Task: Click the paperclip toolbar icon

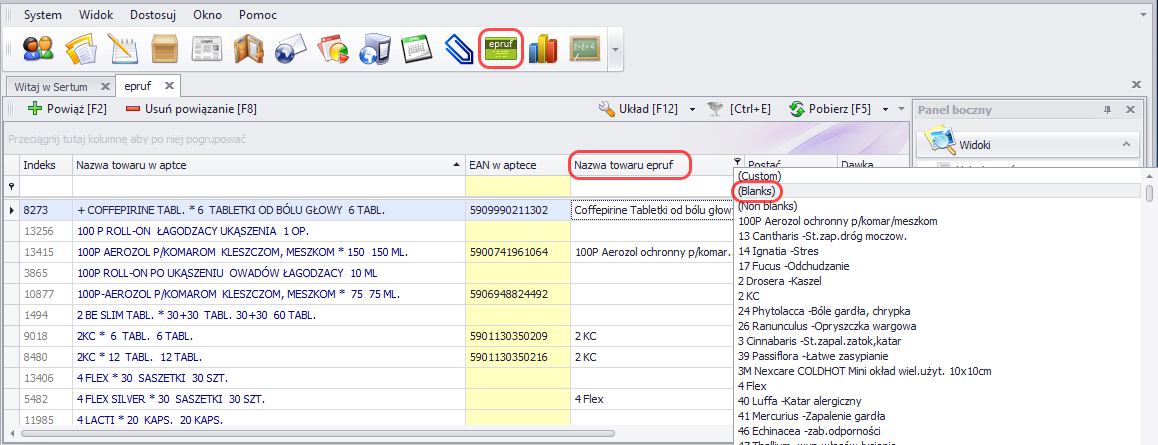Action: (x=458, y=48)
